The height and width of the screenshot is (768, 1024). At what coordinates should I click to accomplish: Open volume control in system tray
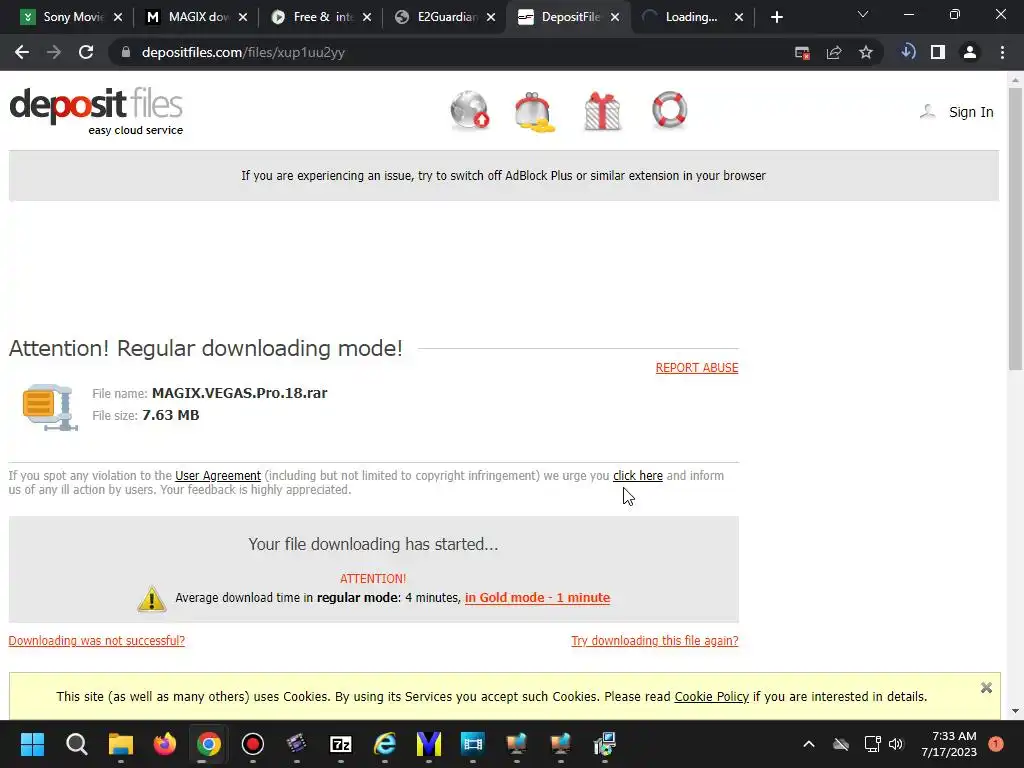[x=896, y=744]
